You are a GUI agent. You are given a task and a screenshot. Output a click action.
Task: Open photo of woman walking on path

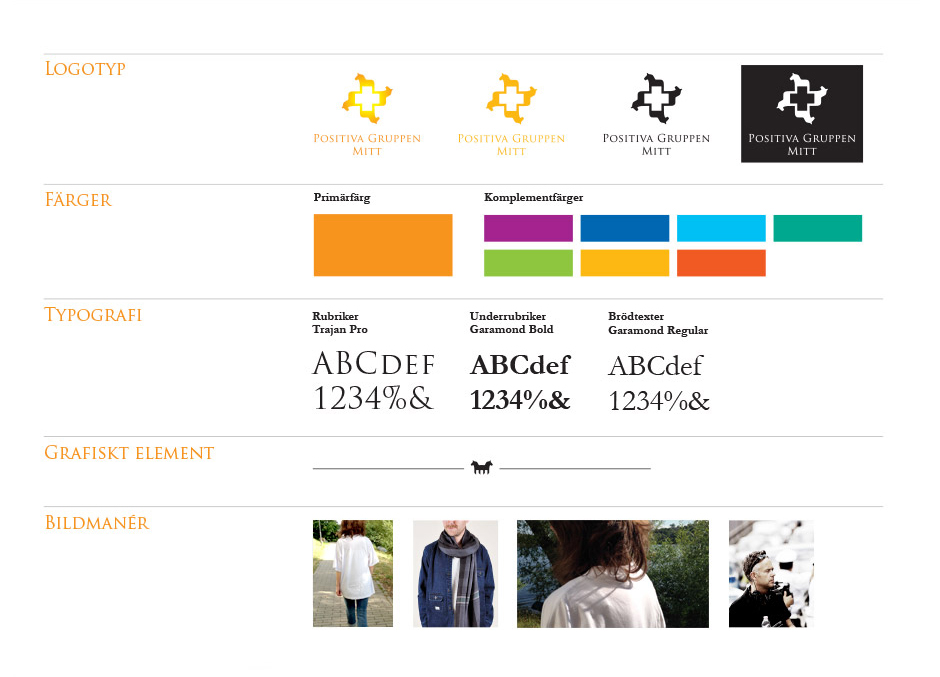[353, 573]
